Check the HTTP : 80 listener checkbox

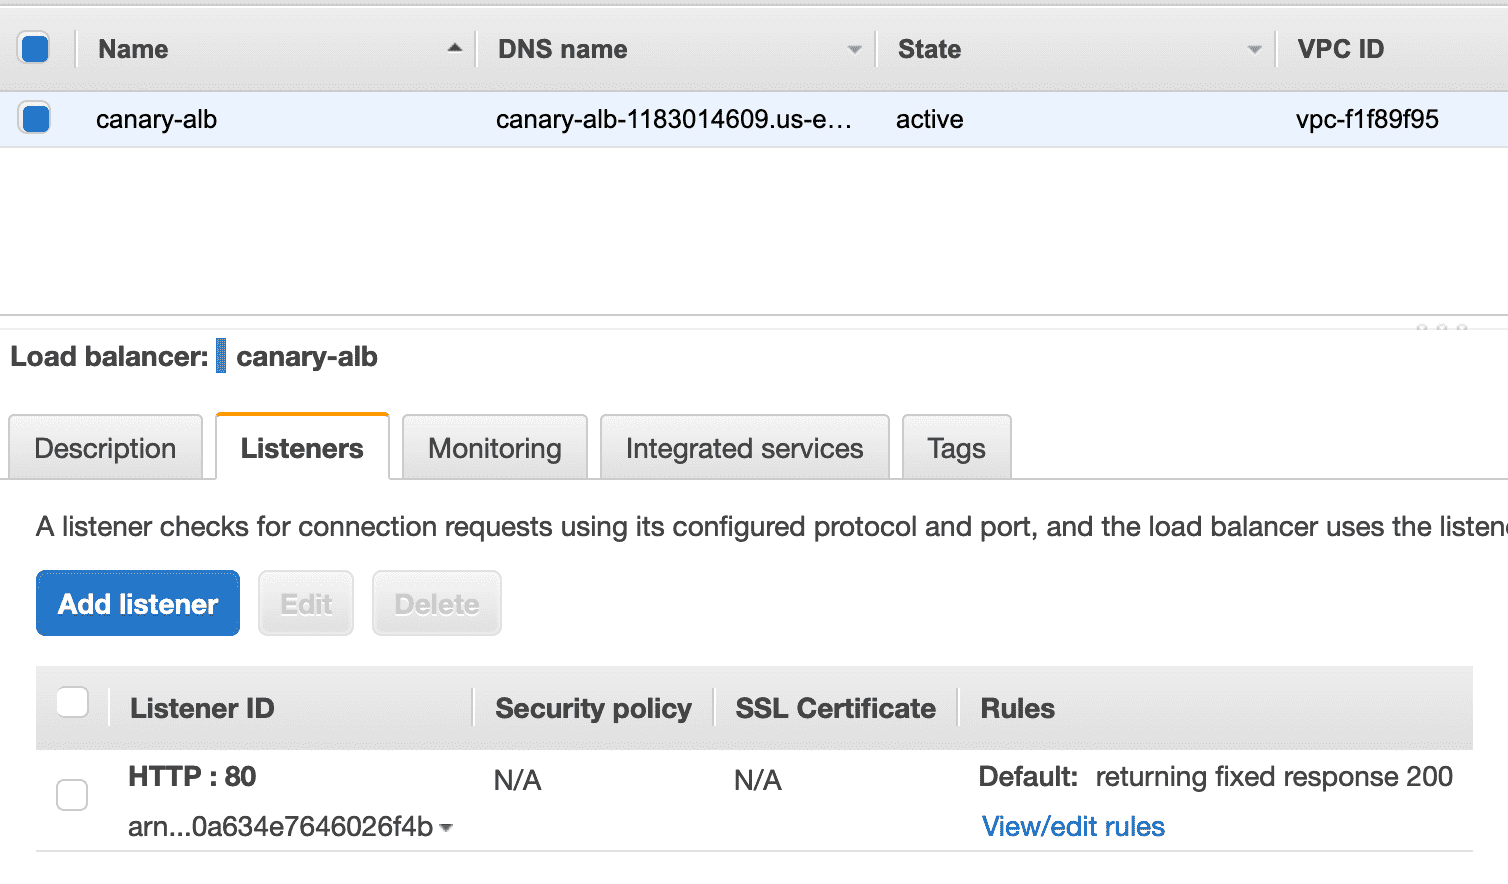pos(72,795)
